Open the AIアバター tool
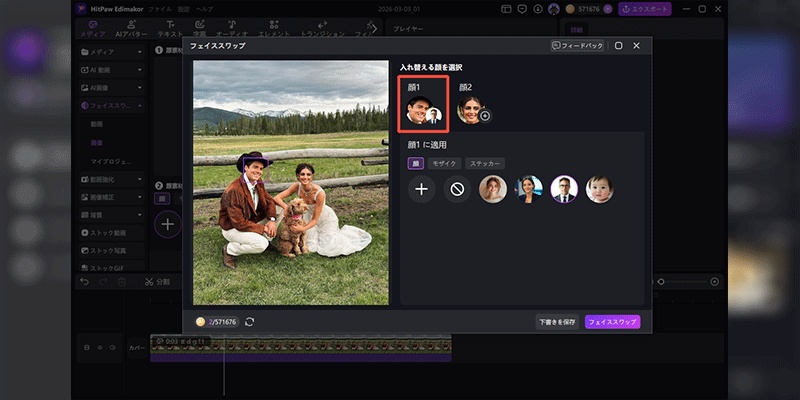 131,27
